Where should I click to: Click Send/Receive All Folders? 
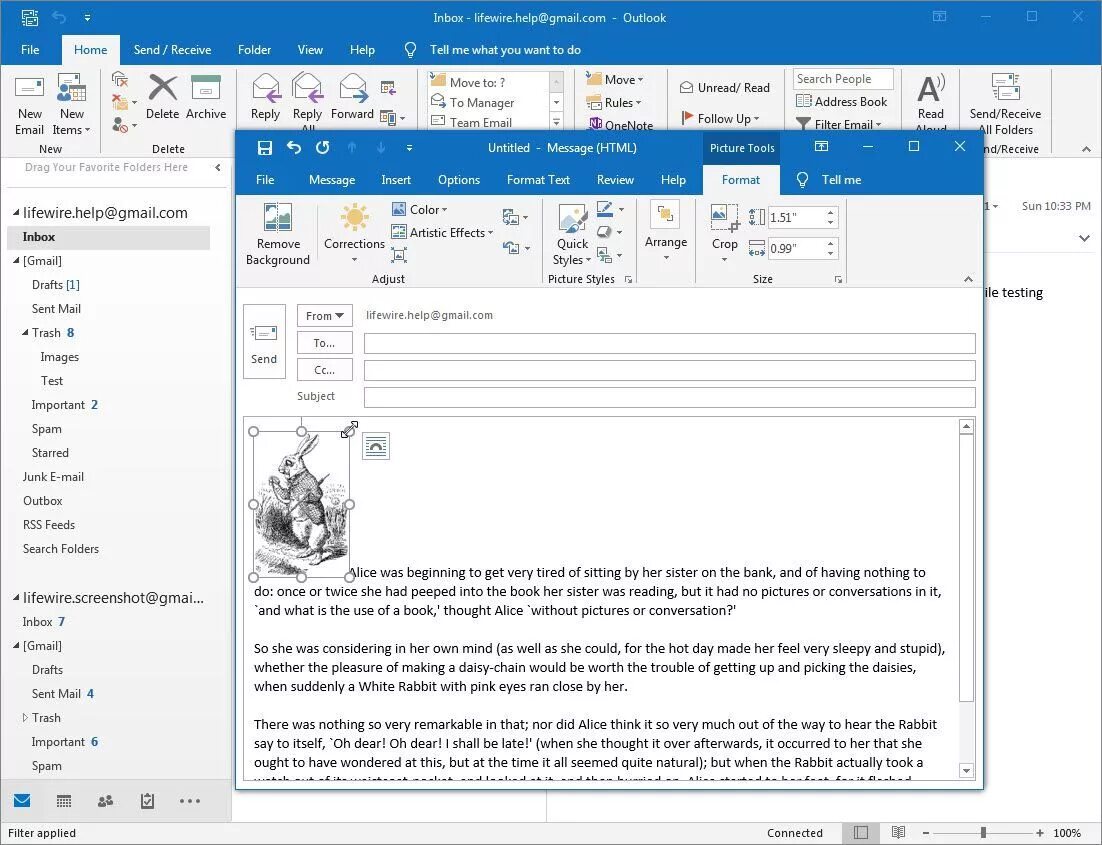[1005, 104]
